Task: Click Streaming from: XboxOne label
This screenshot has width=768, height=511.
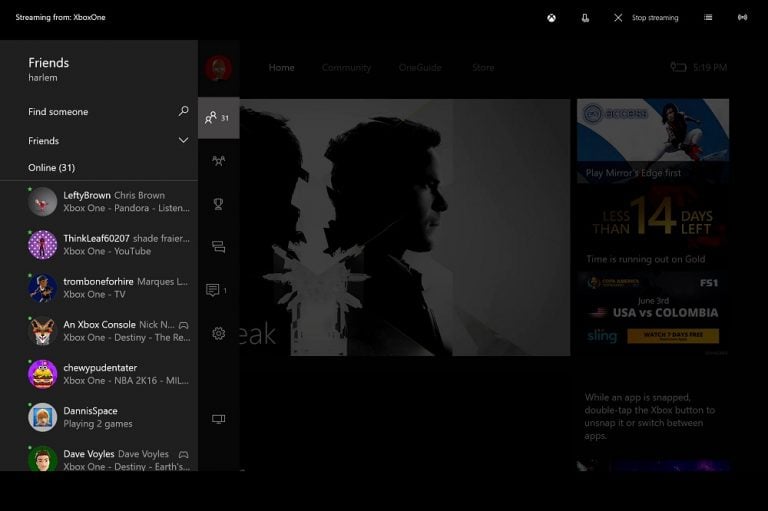Action: 60,17
